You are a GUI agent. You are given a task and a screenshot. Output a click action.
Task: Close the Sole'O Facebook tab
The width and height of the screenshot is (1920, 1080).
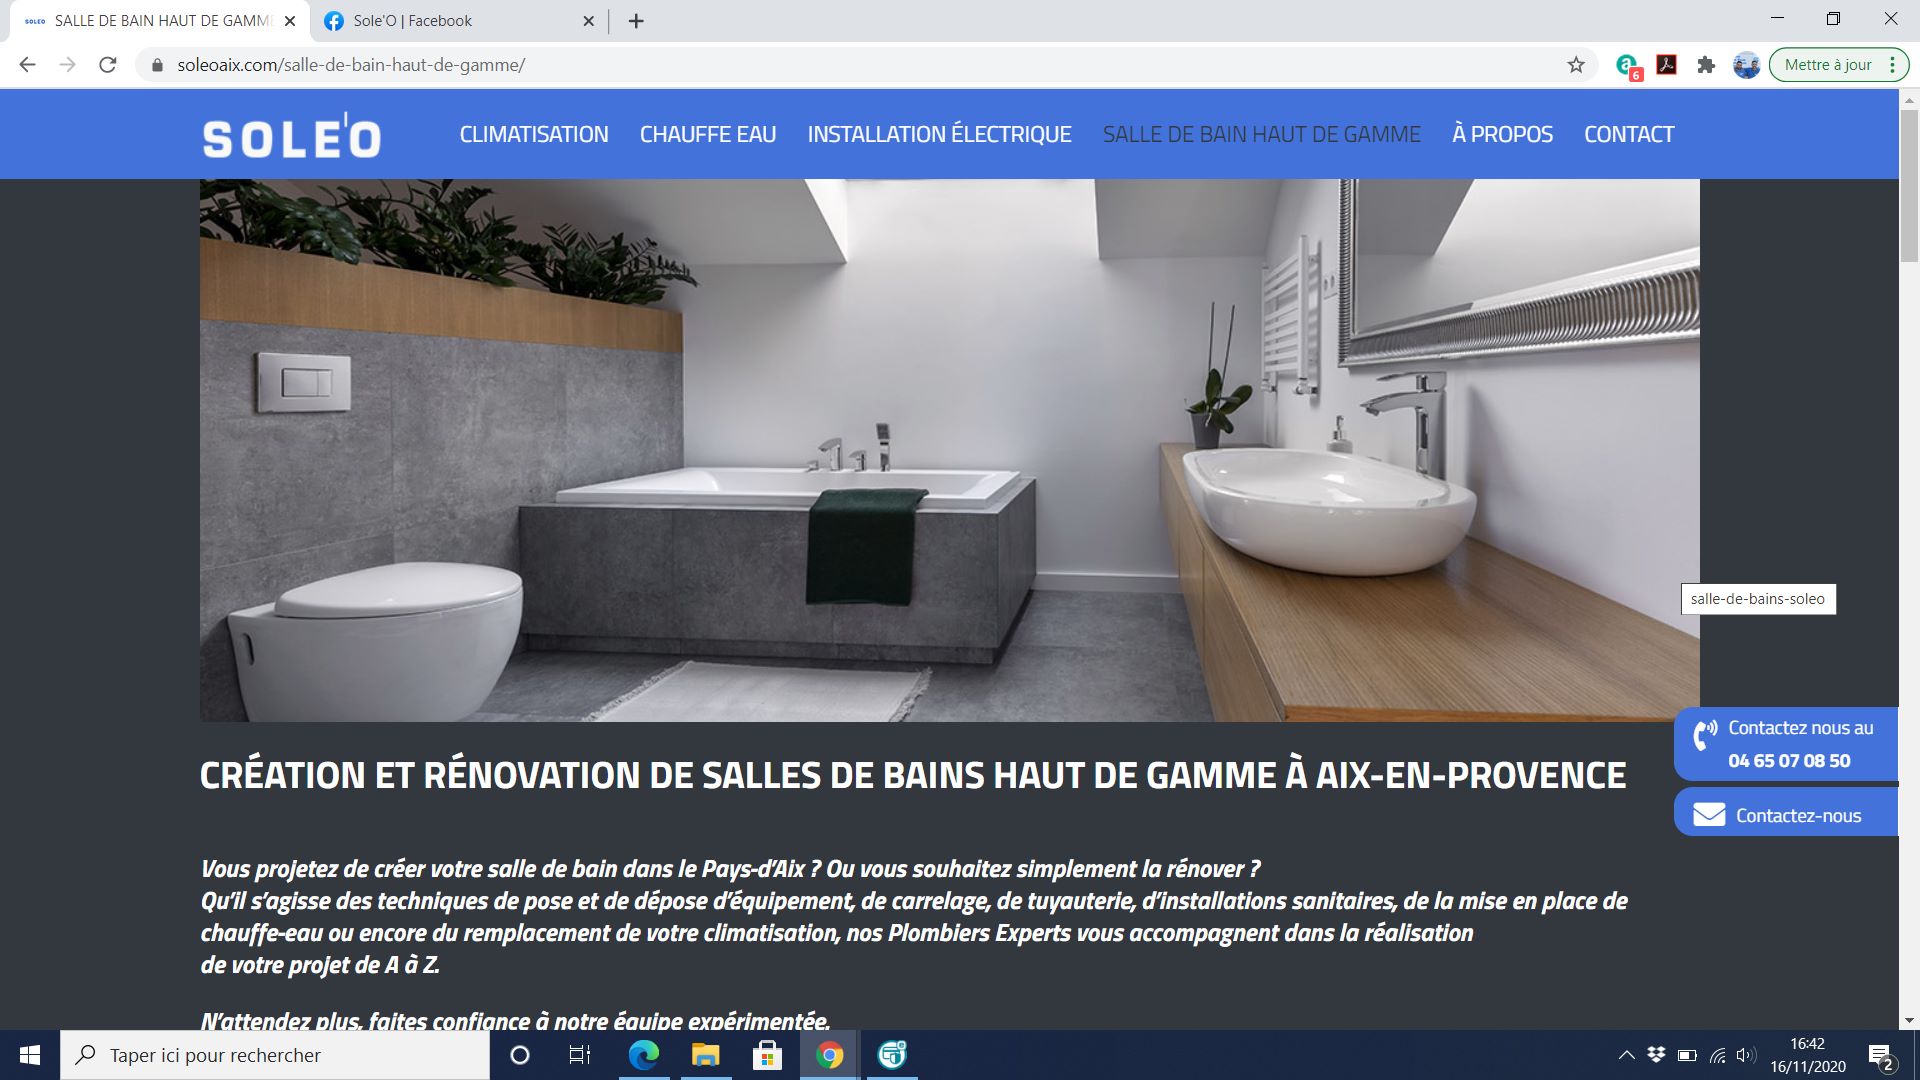click(589, 21)
